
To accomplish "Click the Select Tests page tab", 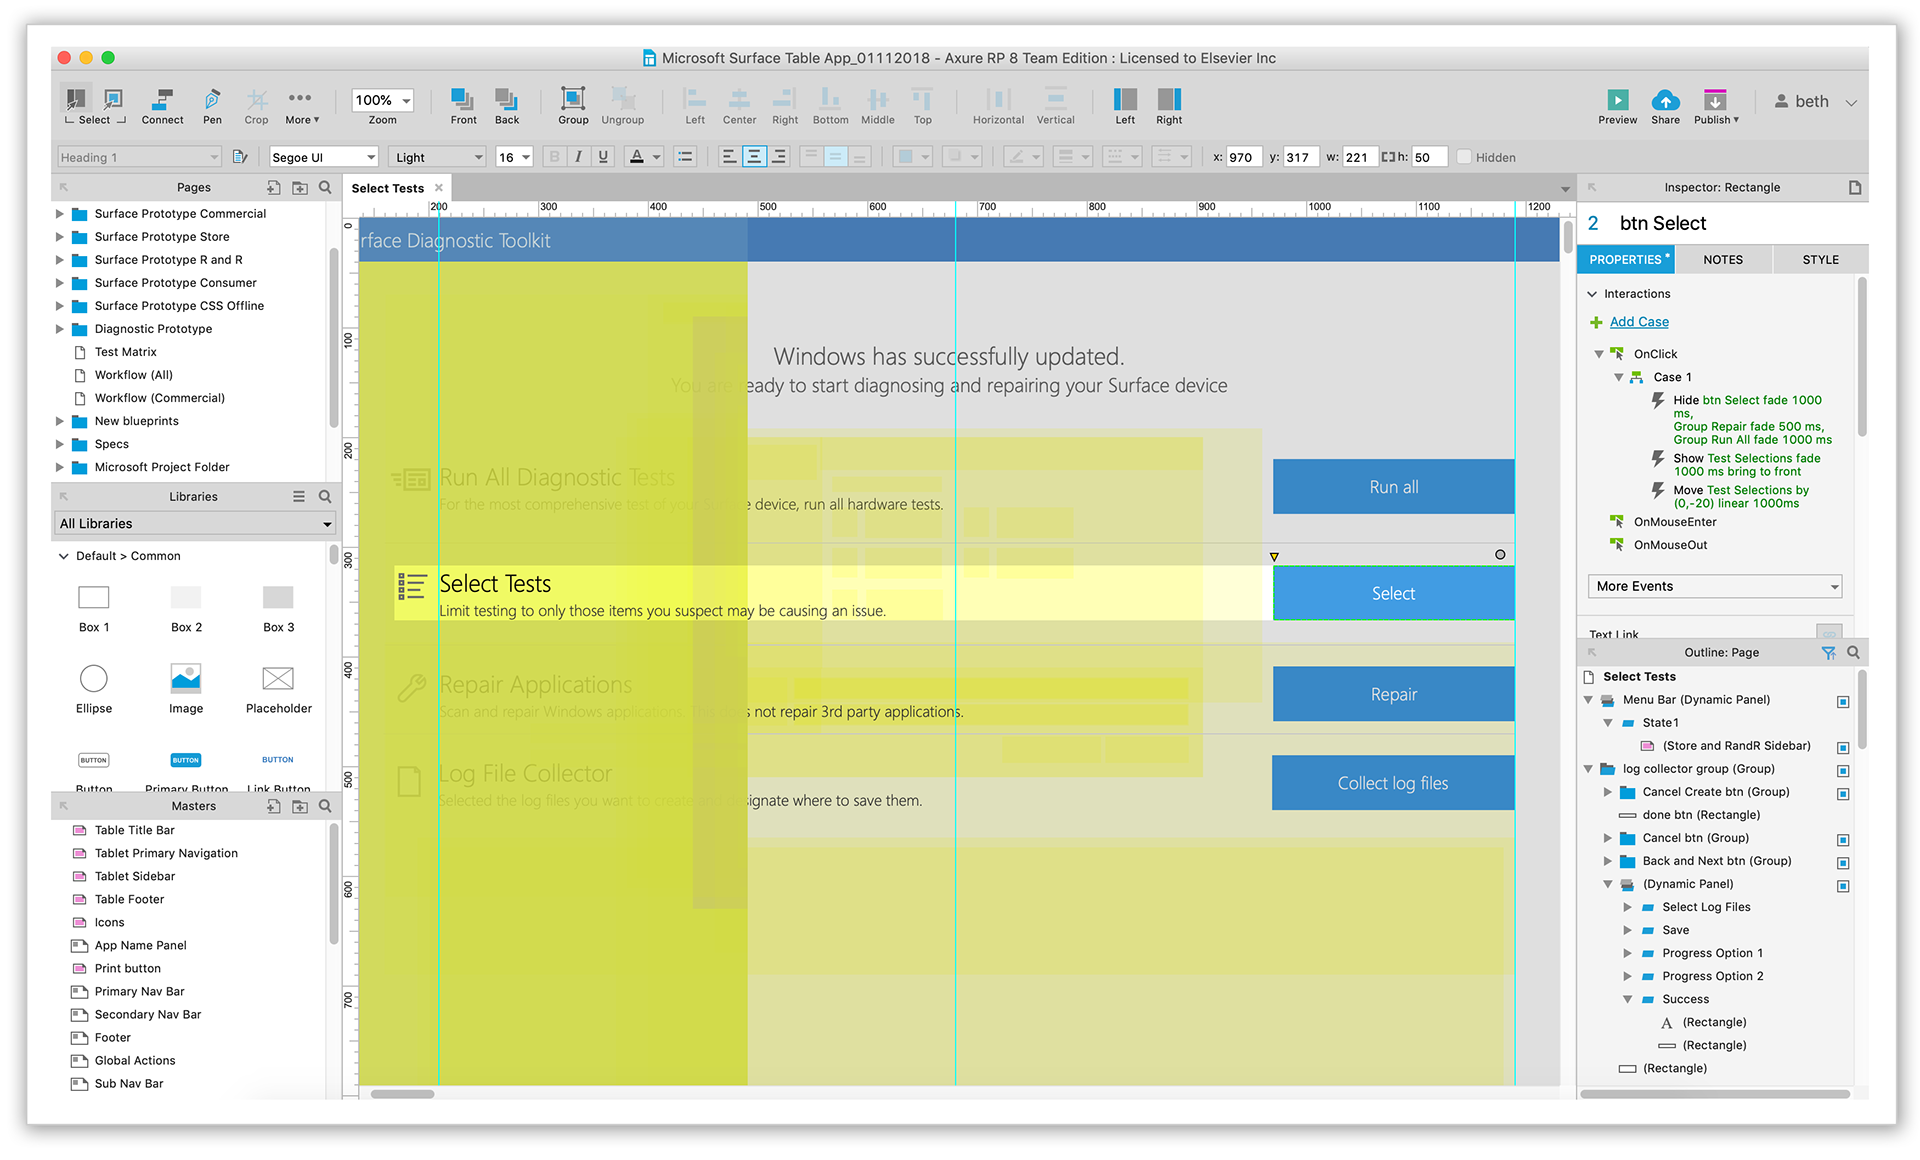I will point(388,188).
